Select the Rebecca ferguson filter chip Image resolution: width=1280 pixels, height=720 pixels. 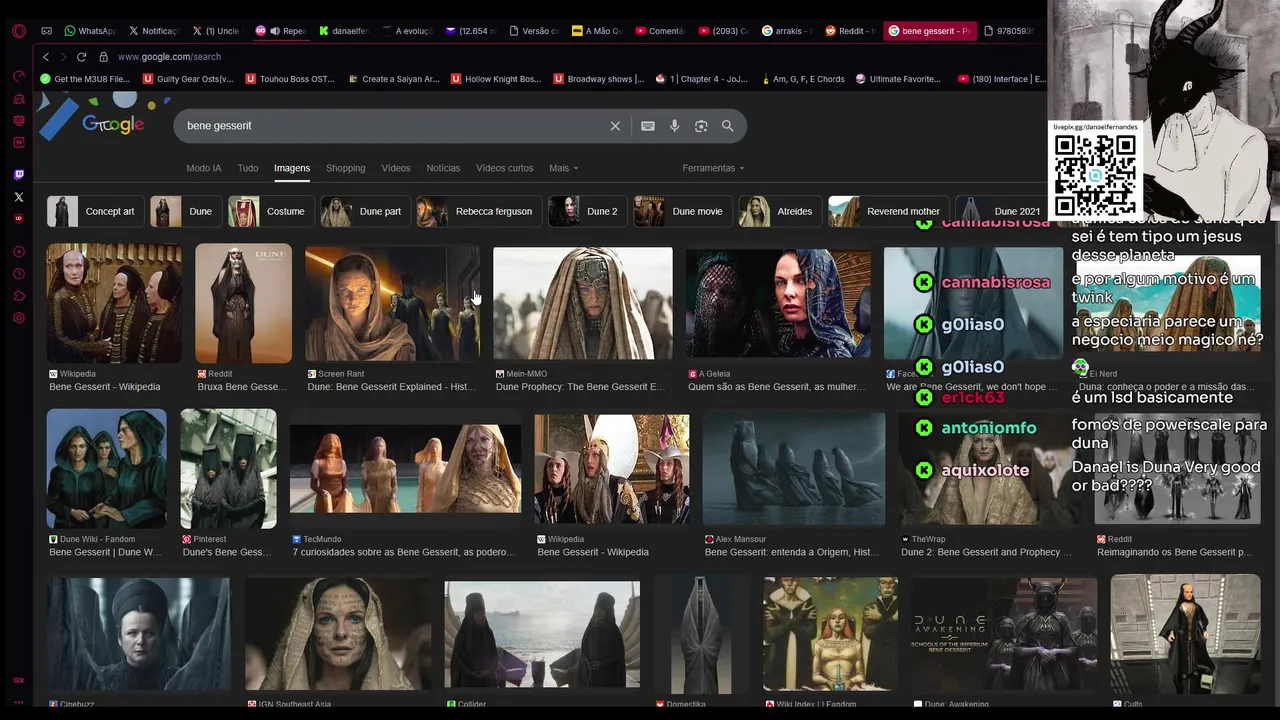478,211
